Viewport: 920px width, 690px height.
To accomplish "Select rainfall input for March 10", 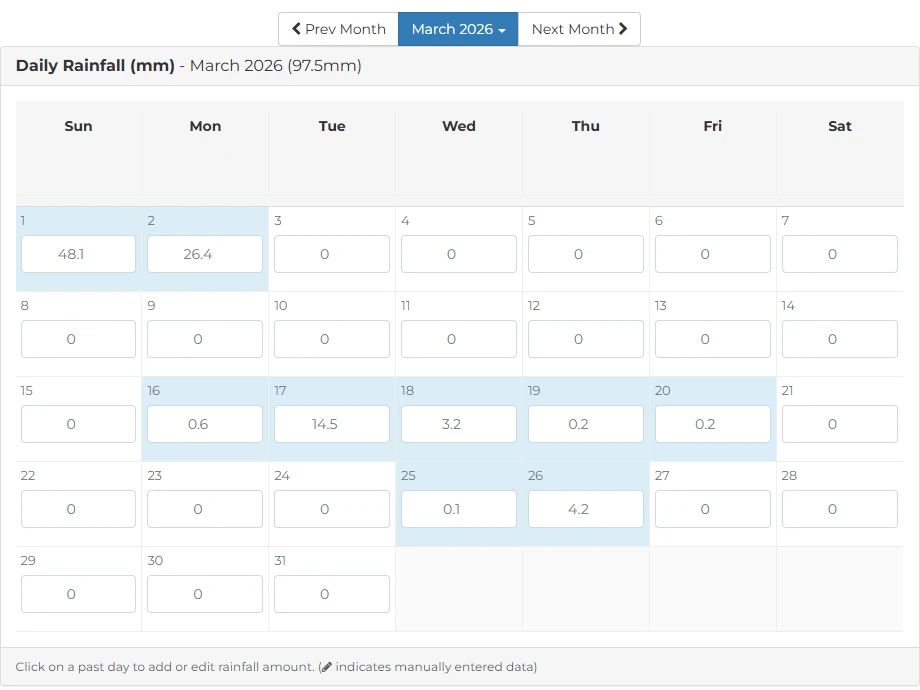I will pyautogui.click(x=332, y=339).
